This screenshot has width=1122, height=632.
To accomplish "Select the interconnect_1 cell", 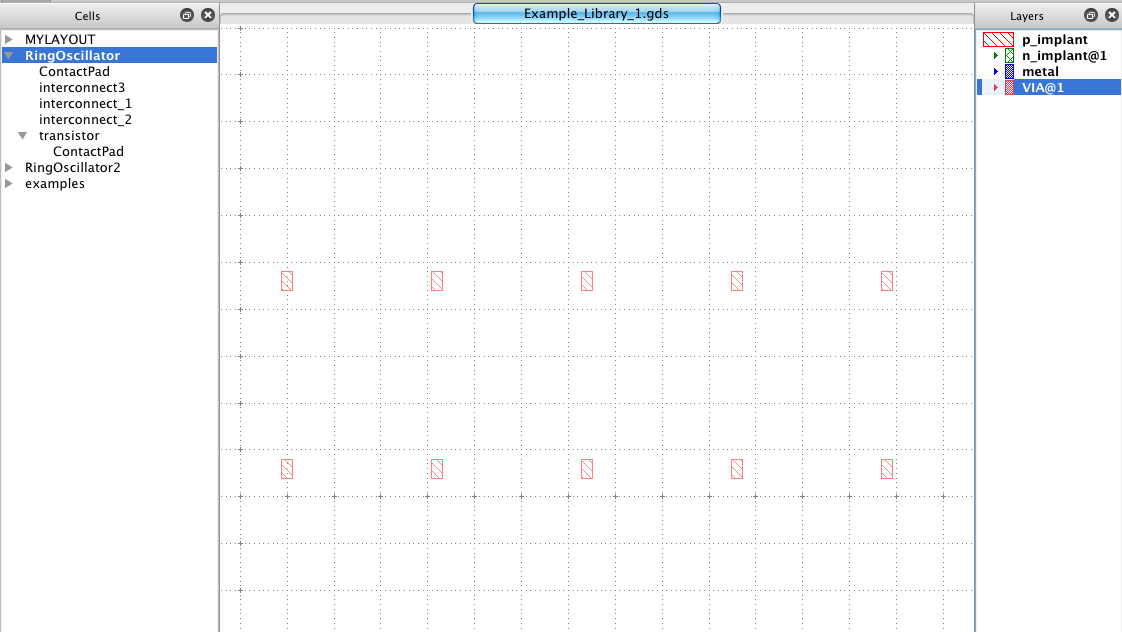I will 85,103.
